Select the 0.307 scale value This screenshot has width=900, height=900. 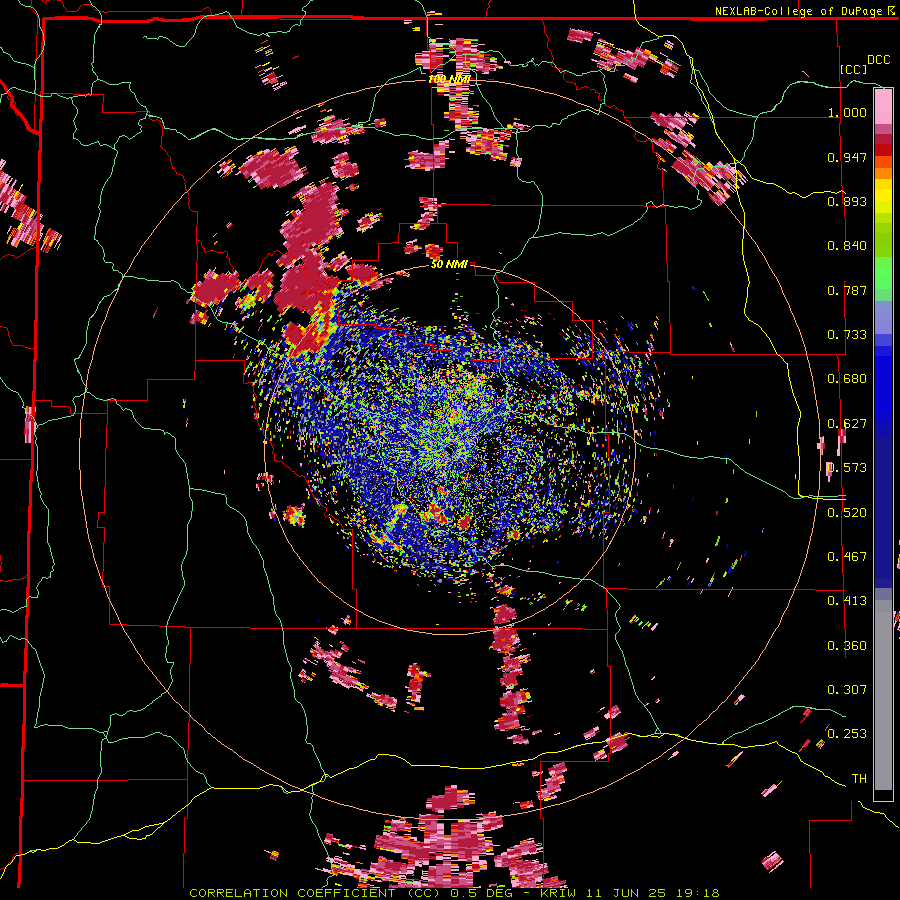[x=847, y=690]
